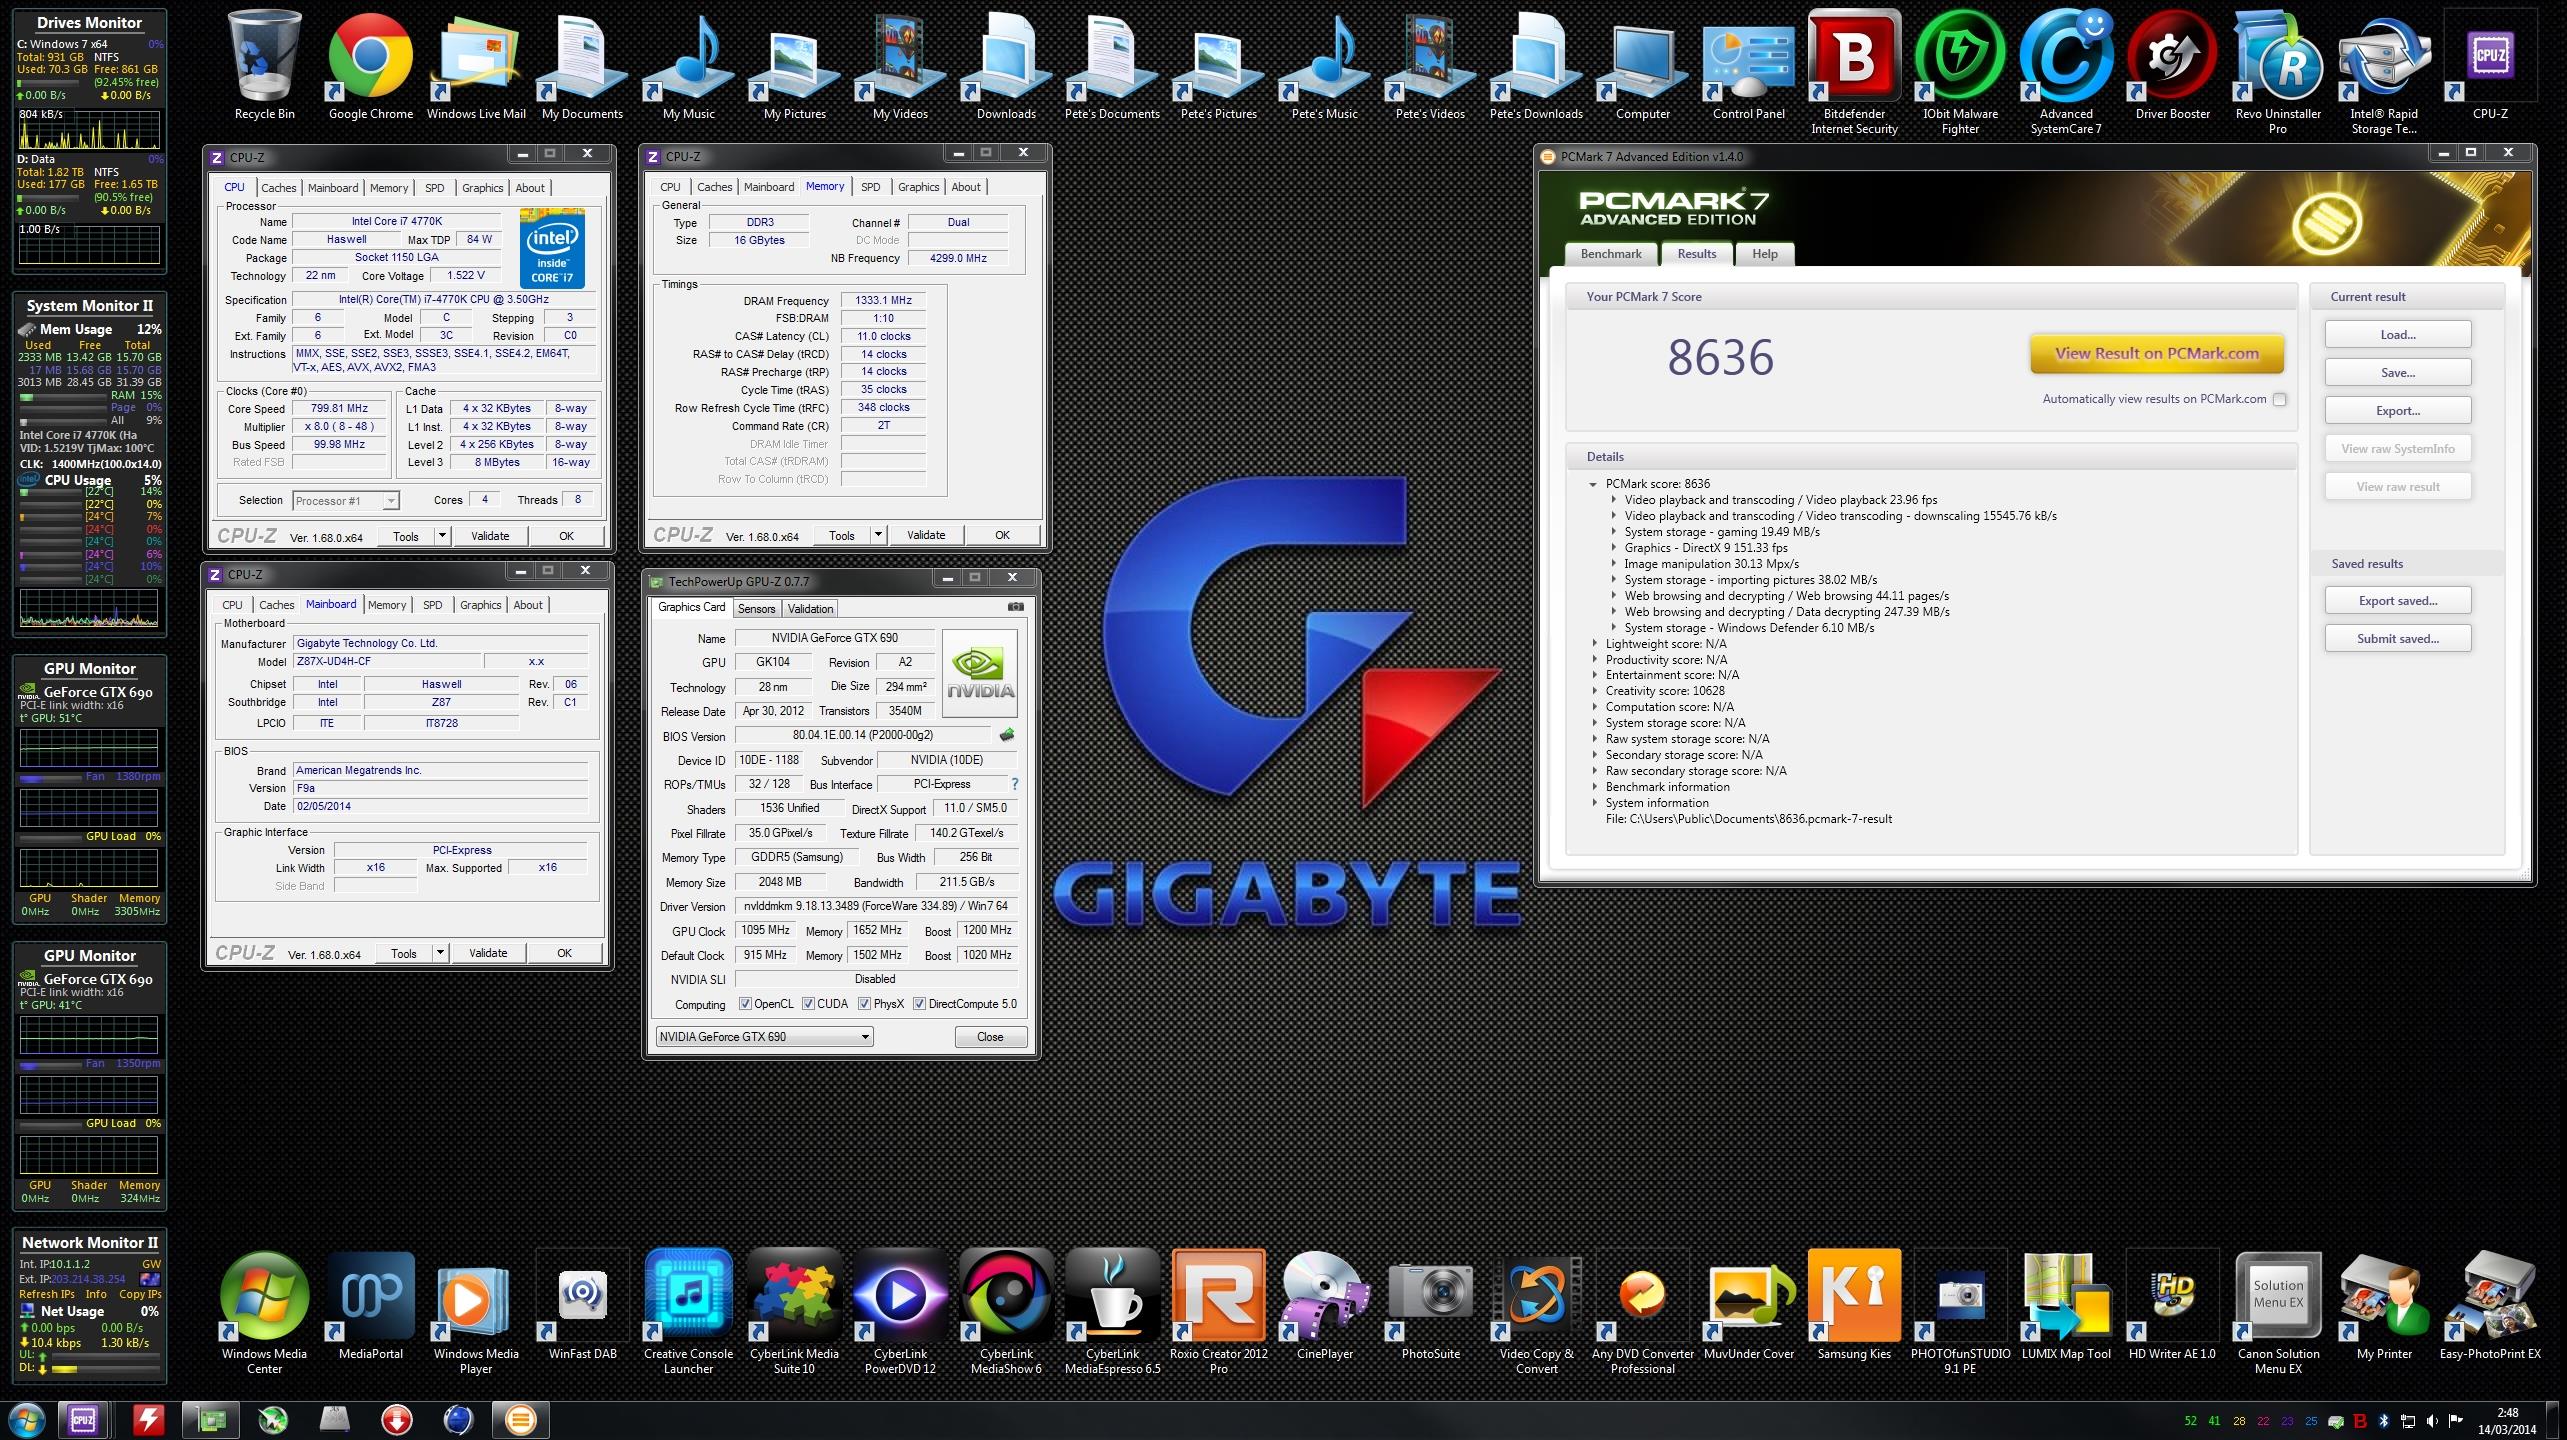The width and height of the screenshot is (2567, 1440).
Task: Toggle automatically view results on PCMark.com
Action: coord(2280,399)
